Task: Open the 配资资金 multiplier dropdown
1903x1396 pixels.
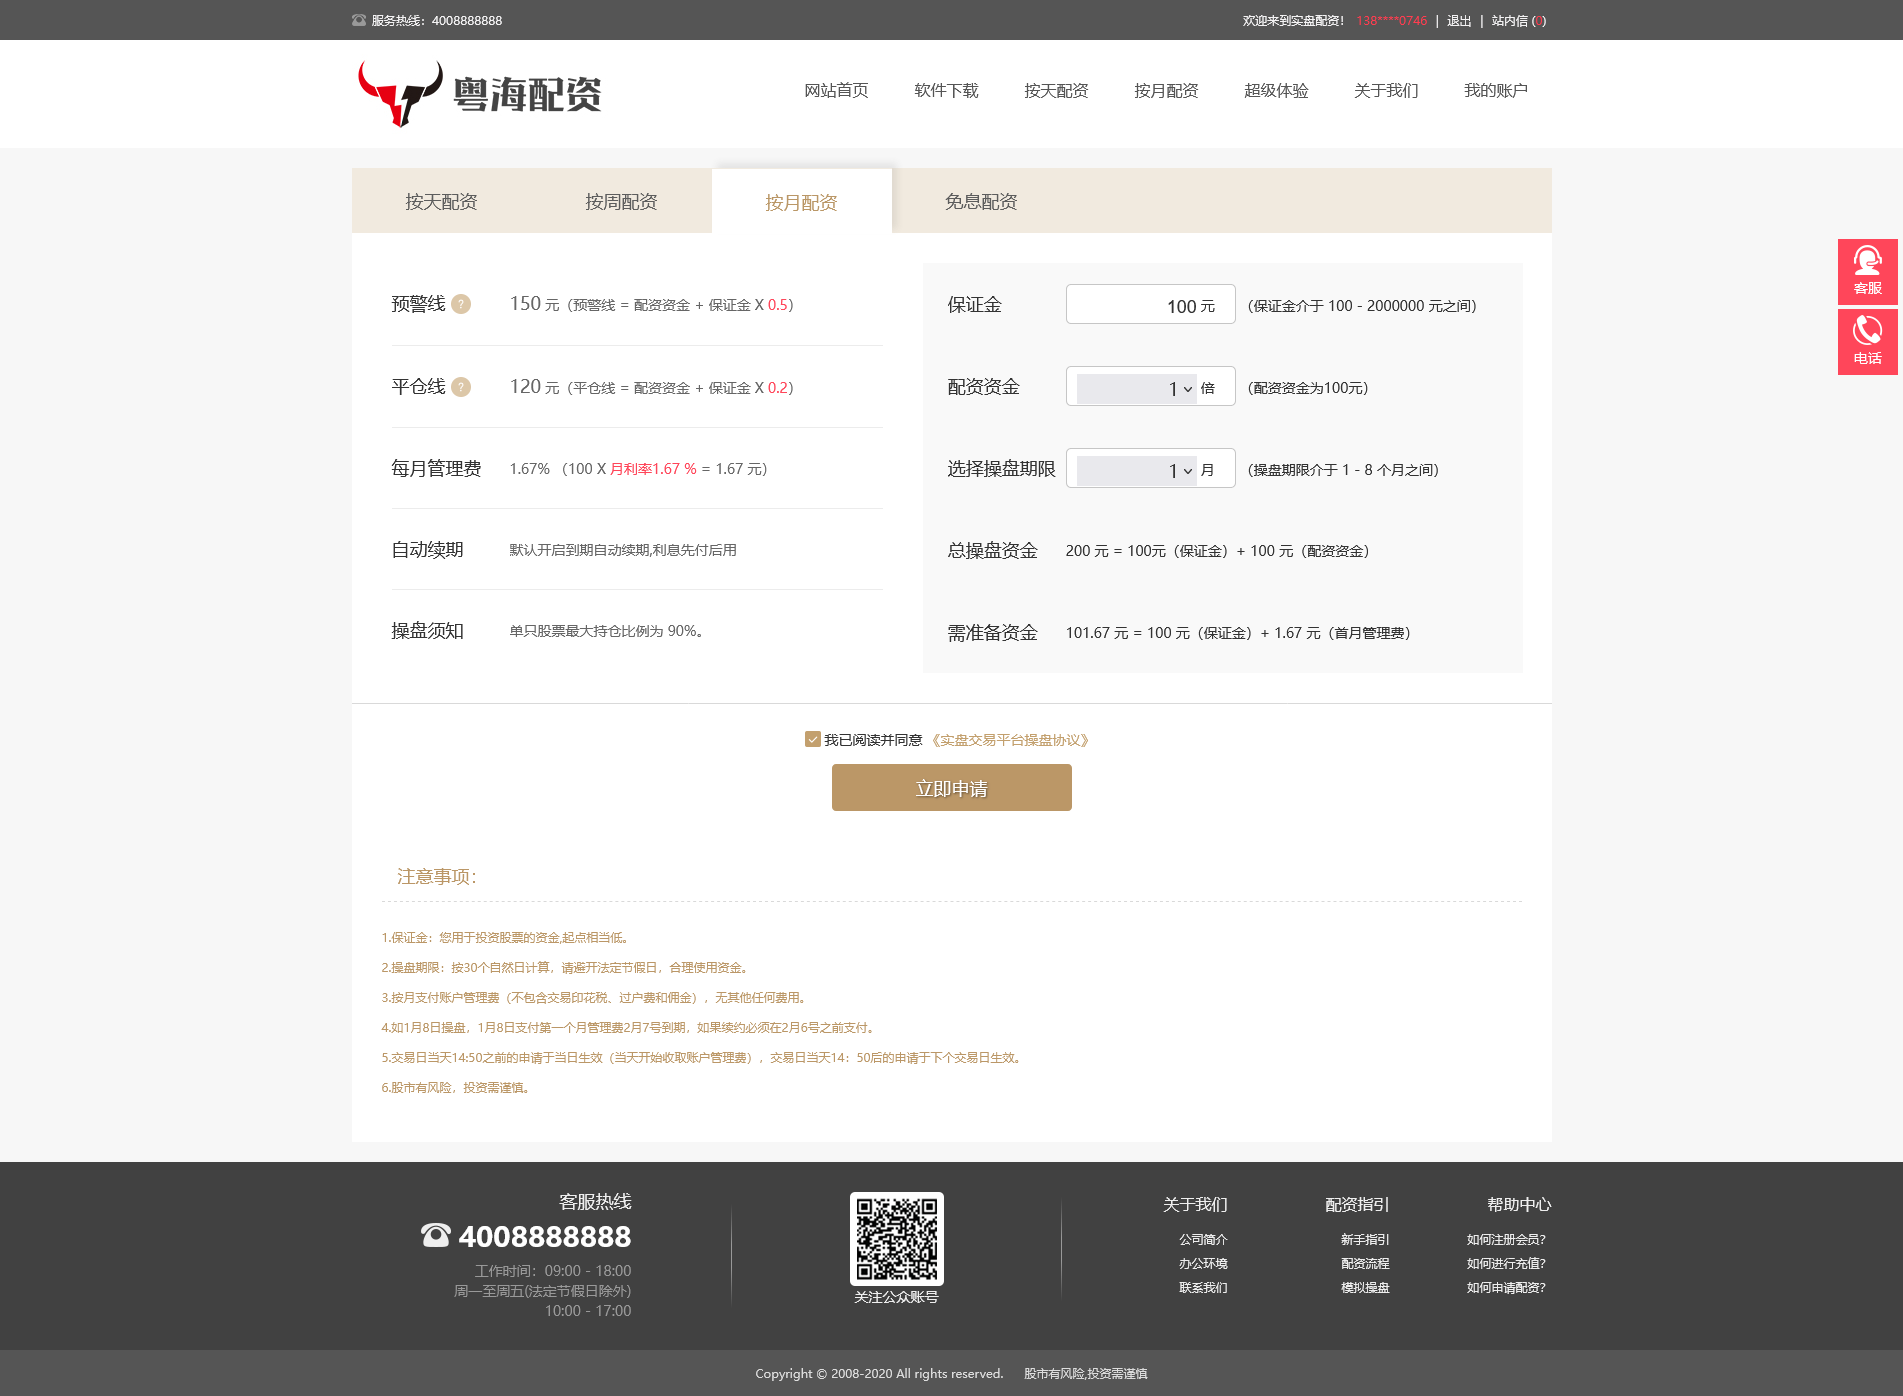Action: (x=1137, y=388)
